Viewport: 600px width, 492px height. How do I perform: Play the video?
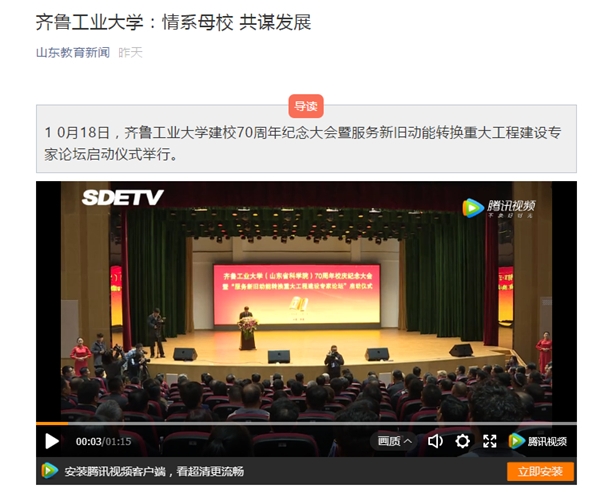[x=52, y=441]
